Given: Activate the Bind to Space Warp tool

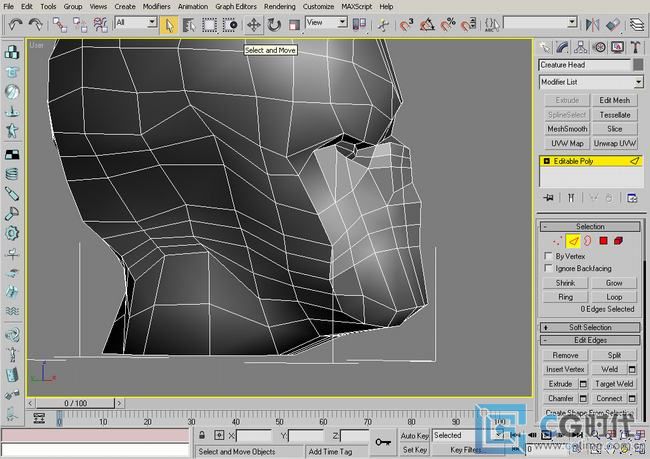Looking at the screenshot, I should tap(101, 25).
